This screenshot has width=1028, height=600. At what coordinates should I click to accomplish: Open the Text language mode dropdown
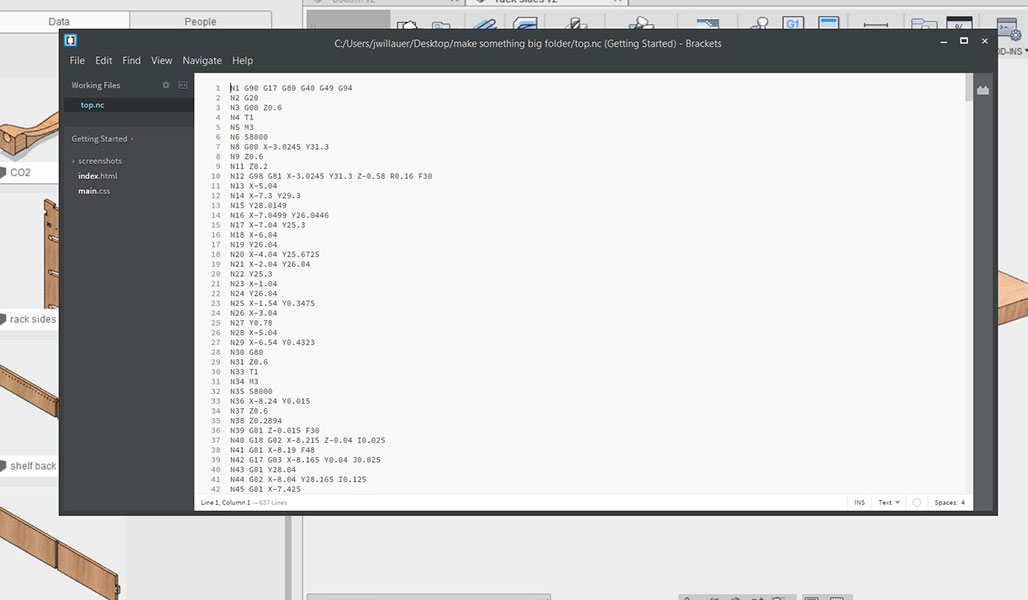(x=889, y=502)
